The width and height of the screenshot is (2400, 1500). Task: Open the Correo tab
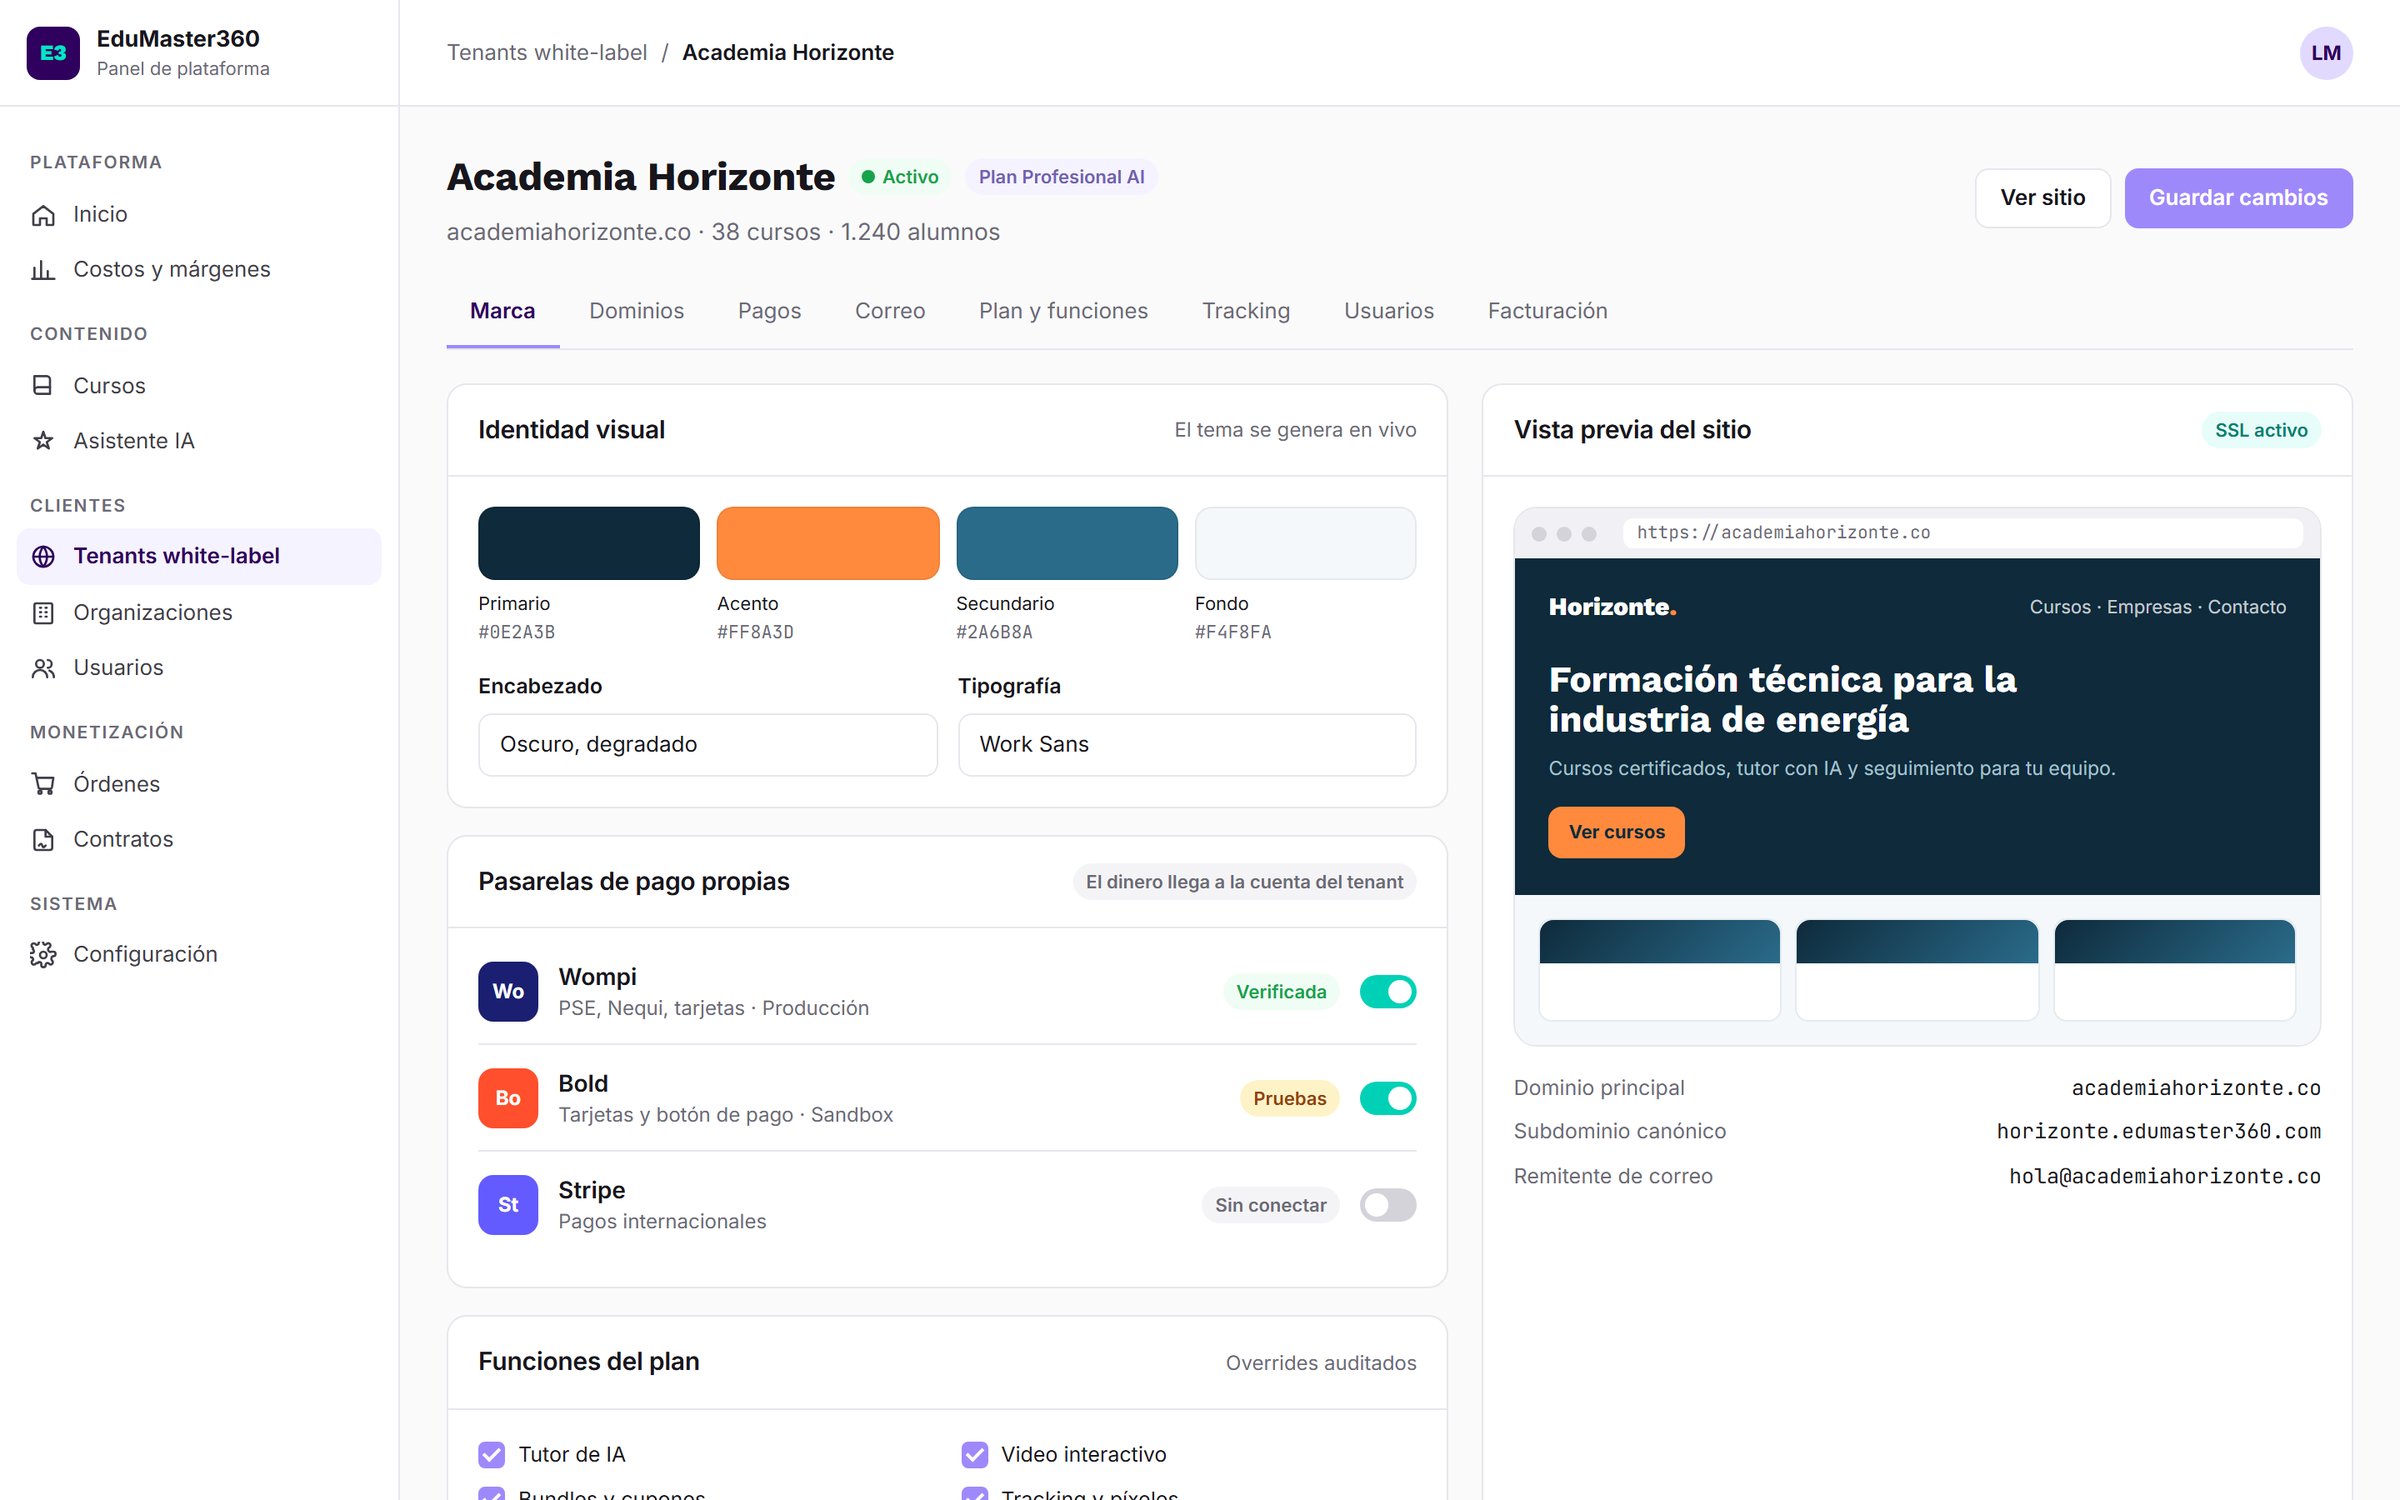point(890,311)
